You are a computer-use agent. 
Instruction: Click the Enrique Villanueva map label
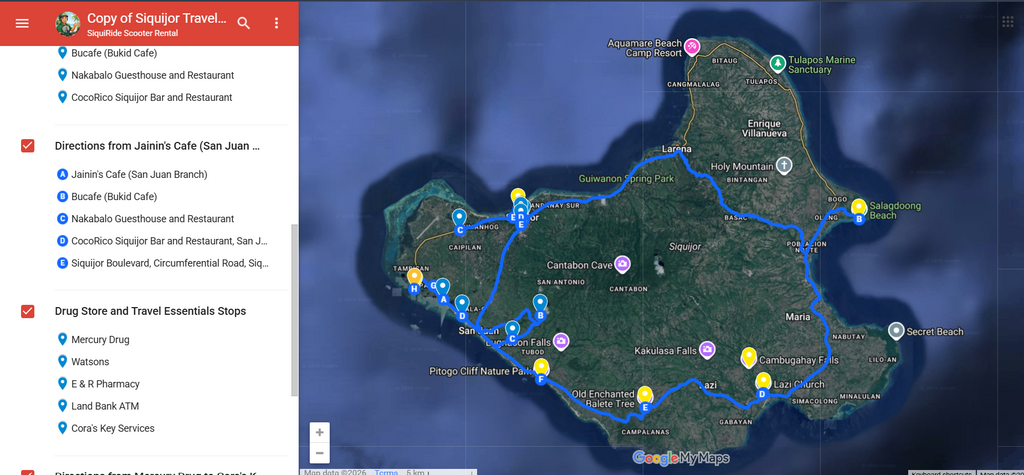click(765, 128)
